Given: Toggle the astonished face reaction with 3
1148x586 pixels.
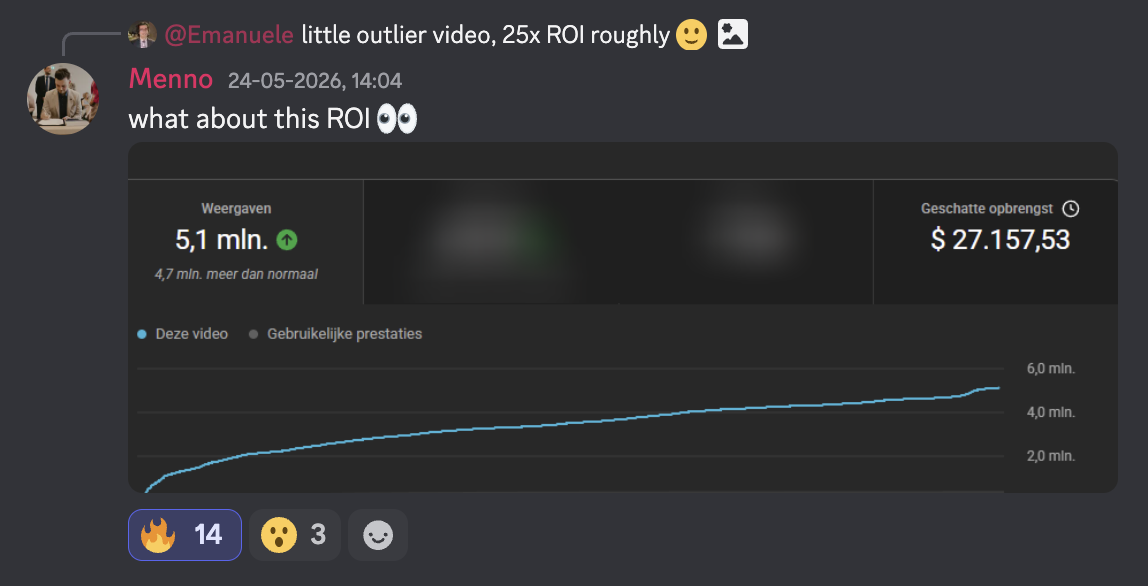Looking at the screenshot, I should pyautogui.click(x=295, y=535).
